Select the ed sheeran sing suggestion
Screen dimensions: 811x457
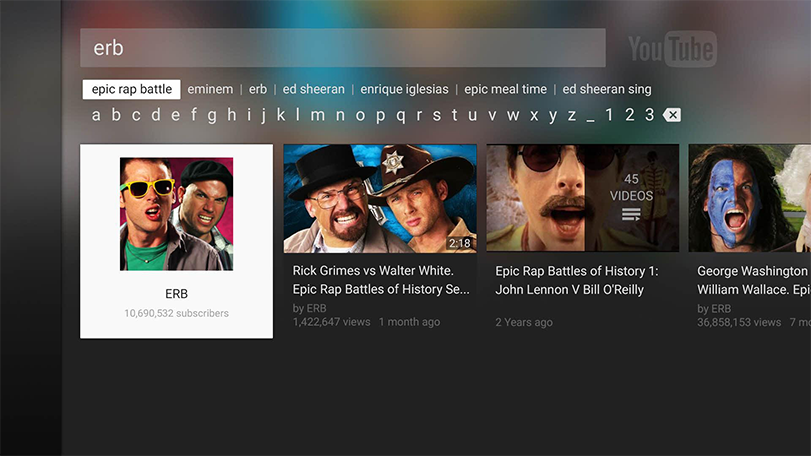click(x=607, y=89)
